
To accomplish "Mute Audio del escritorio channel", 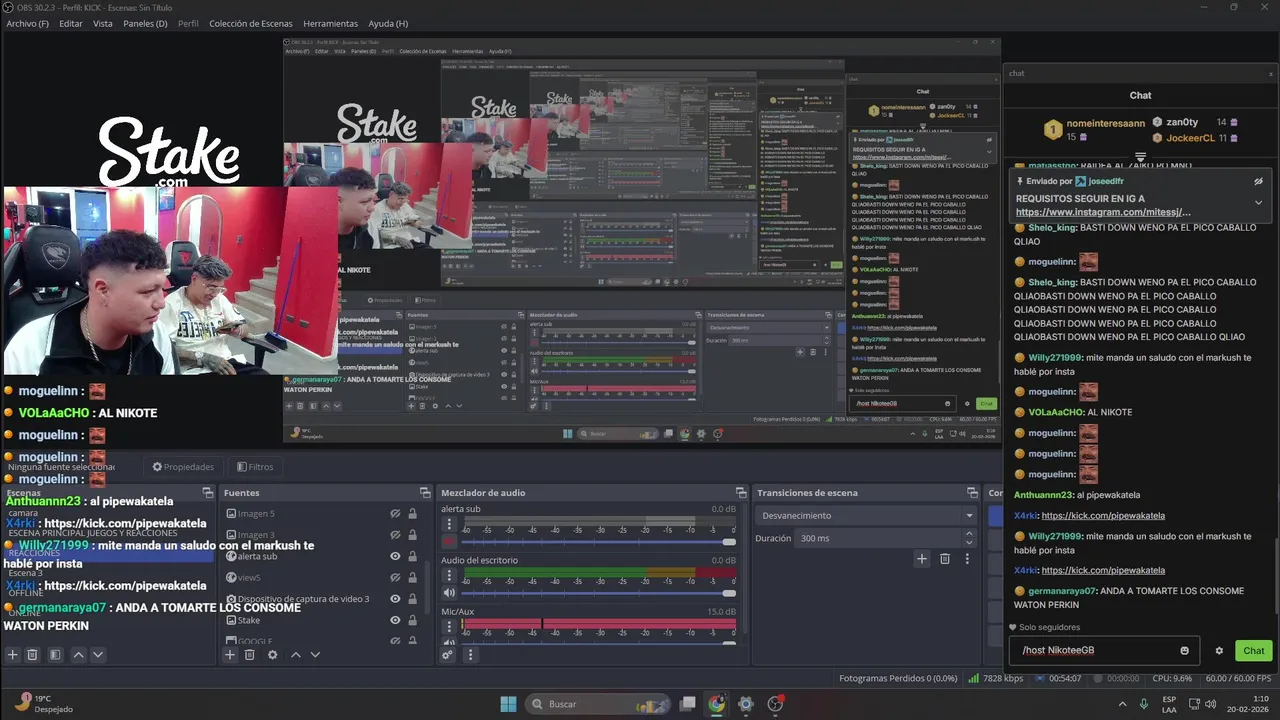I will coord(450,592).
